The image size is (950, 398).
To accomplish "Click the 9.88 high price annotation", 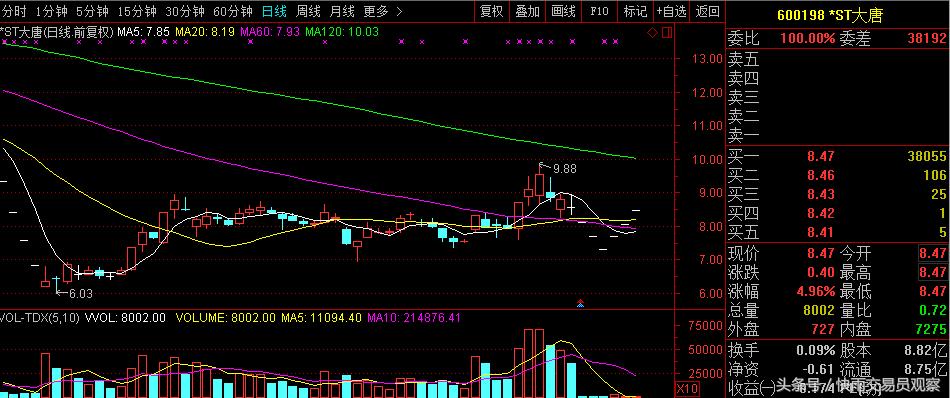I will tap(565, 169).
